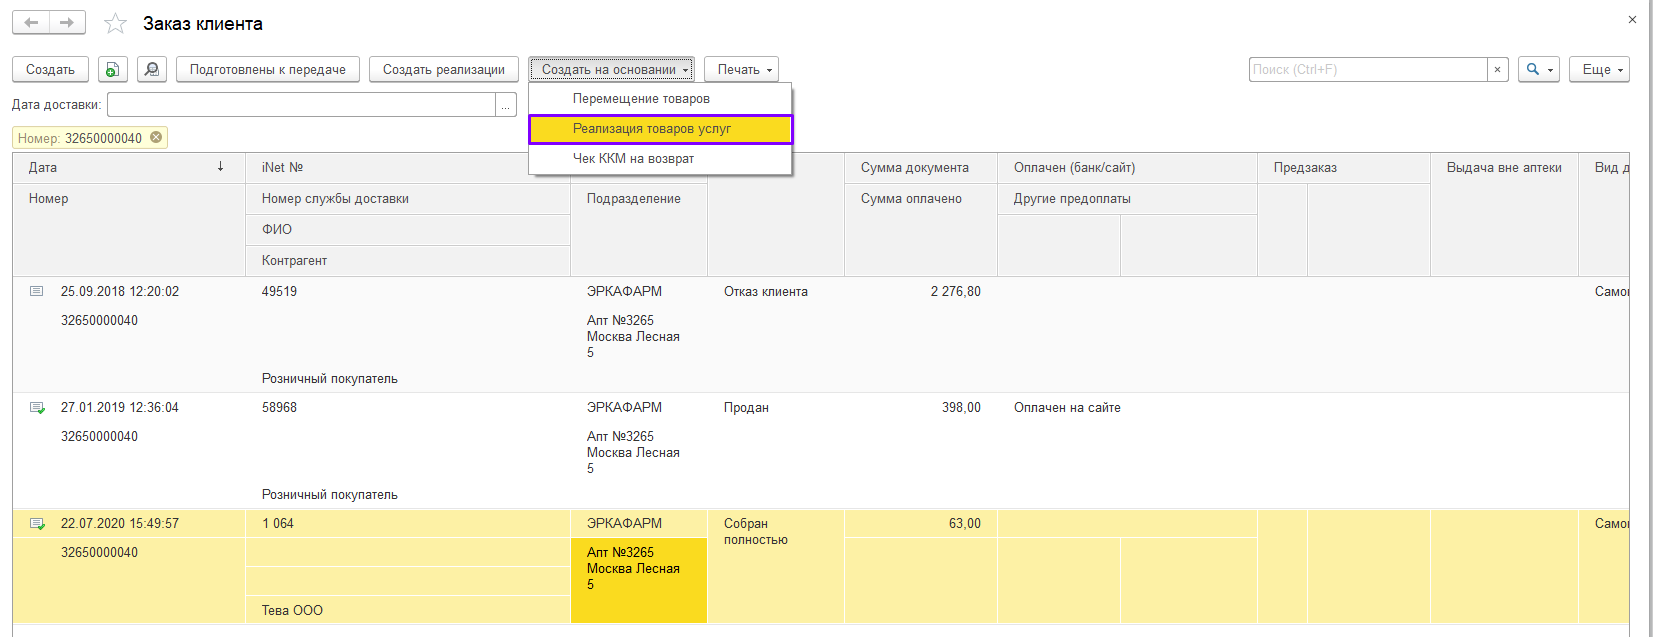The height and width of the screenshot is (637, 1653).
Task: Add Заказ клиента to favorites with star
Action: [116, 24]
